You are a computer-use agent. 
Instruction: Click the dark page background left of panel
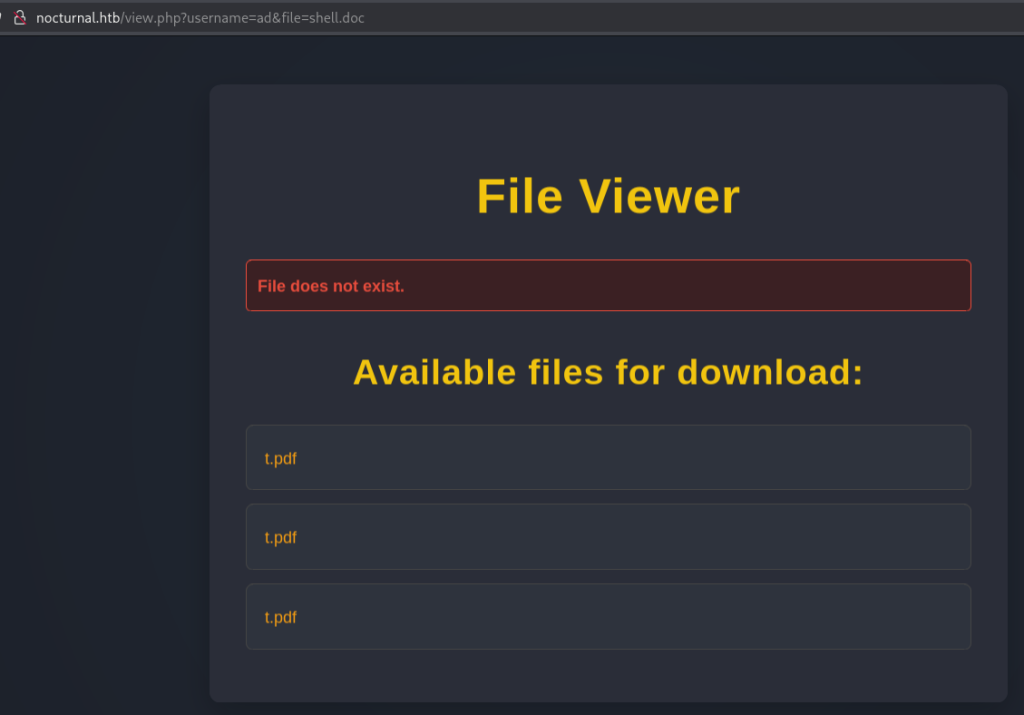coord(100,400)
